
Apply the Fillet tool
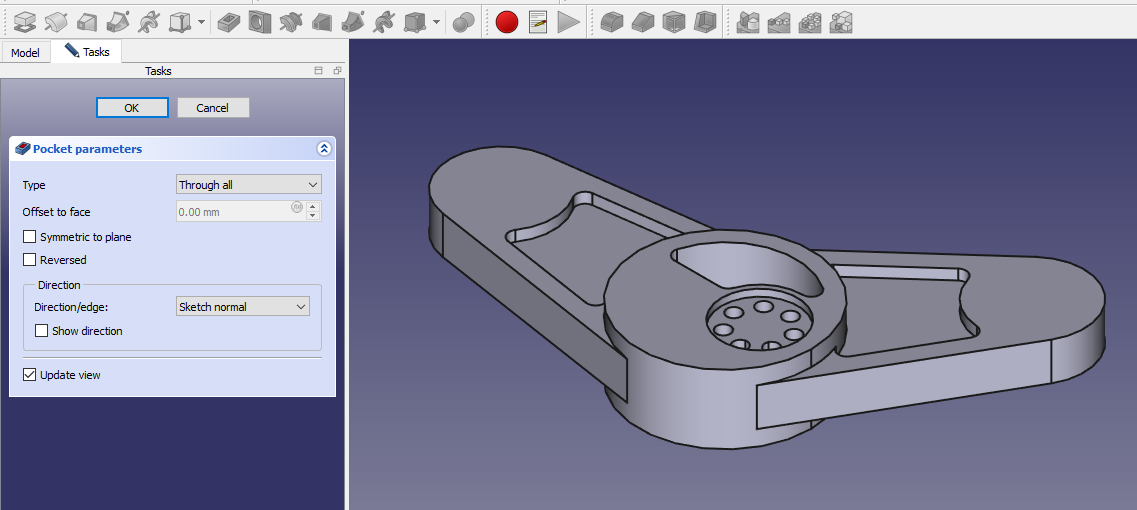[611, 21]
